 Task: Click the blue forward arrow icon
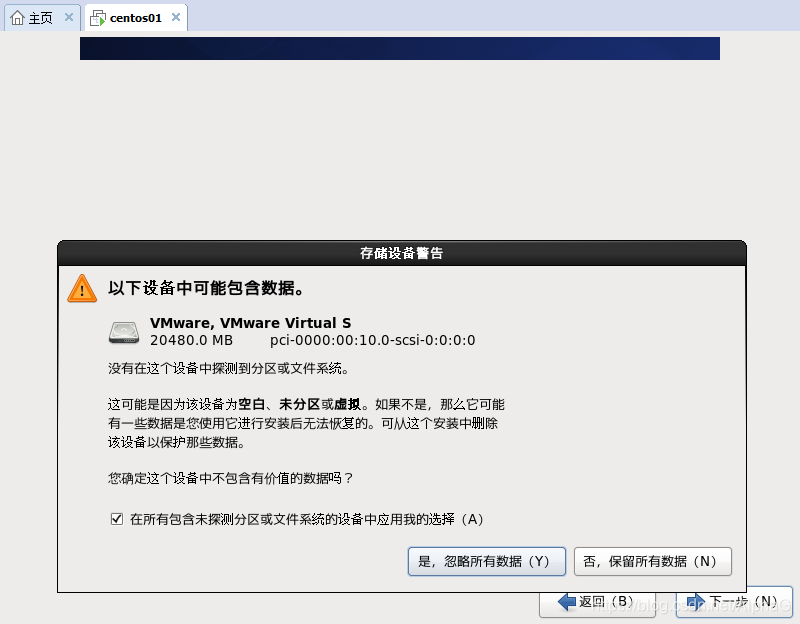click(x=696, y=602)
